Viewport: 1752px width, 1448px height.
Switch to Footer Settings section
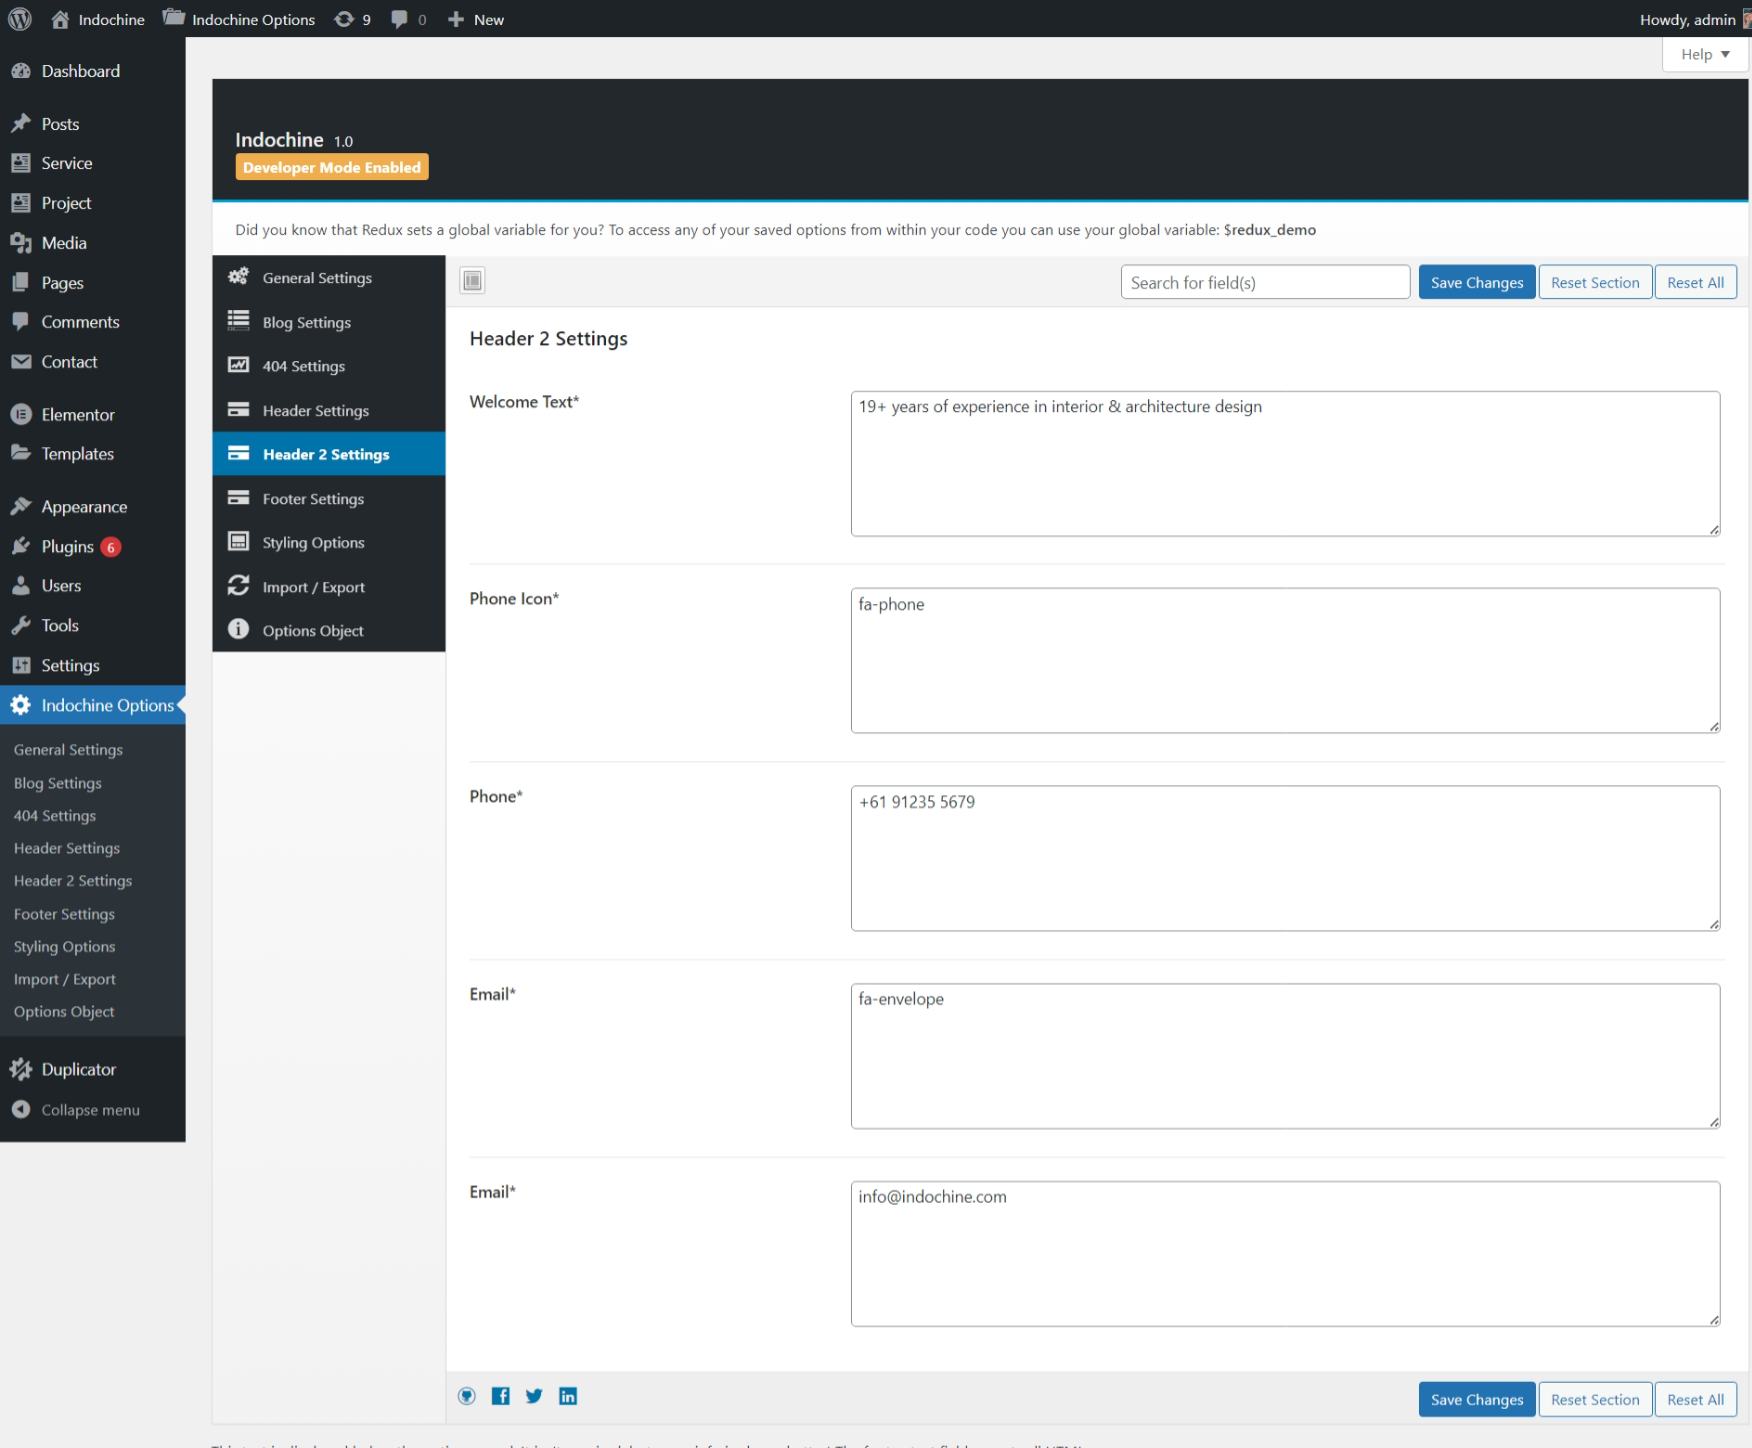point(313,498)
